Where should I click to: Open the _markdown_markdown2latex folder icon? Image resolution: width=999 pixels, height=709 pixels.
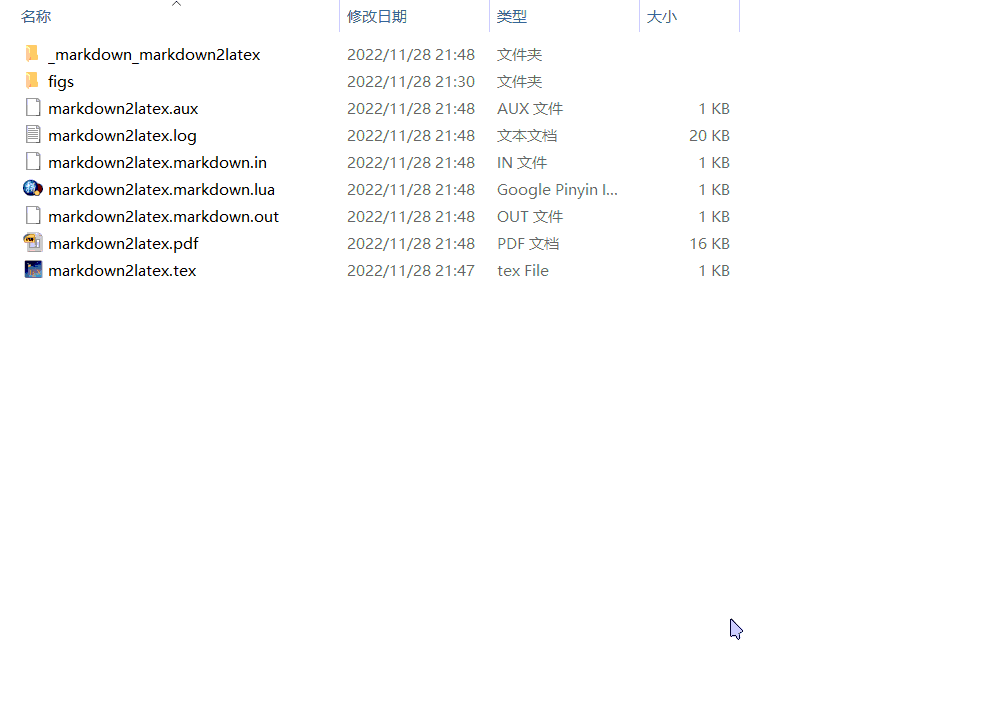tap(32, 54)
